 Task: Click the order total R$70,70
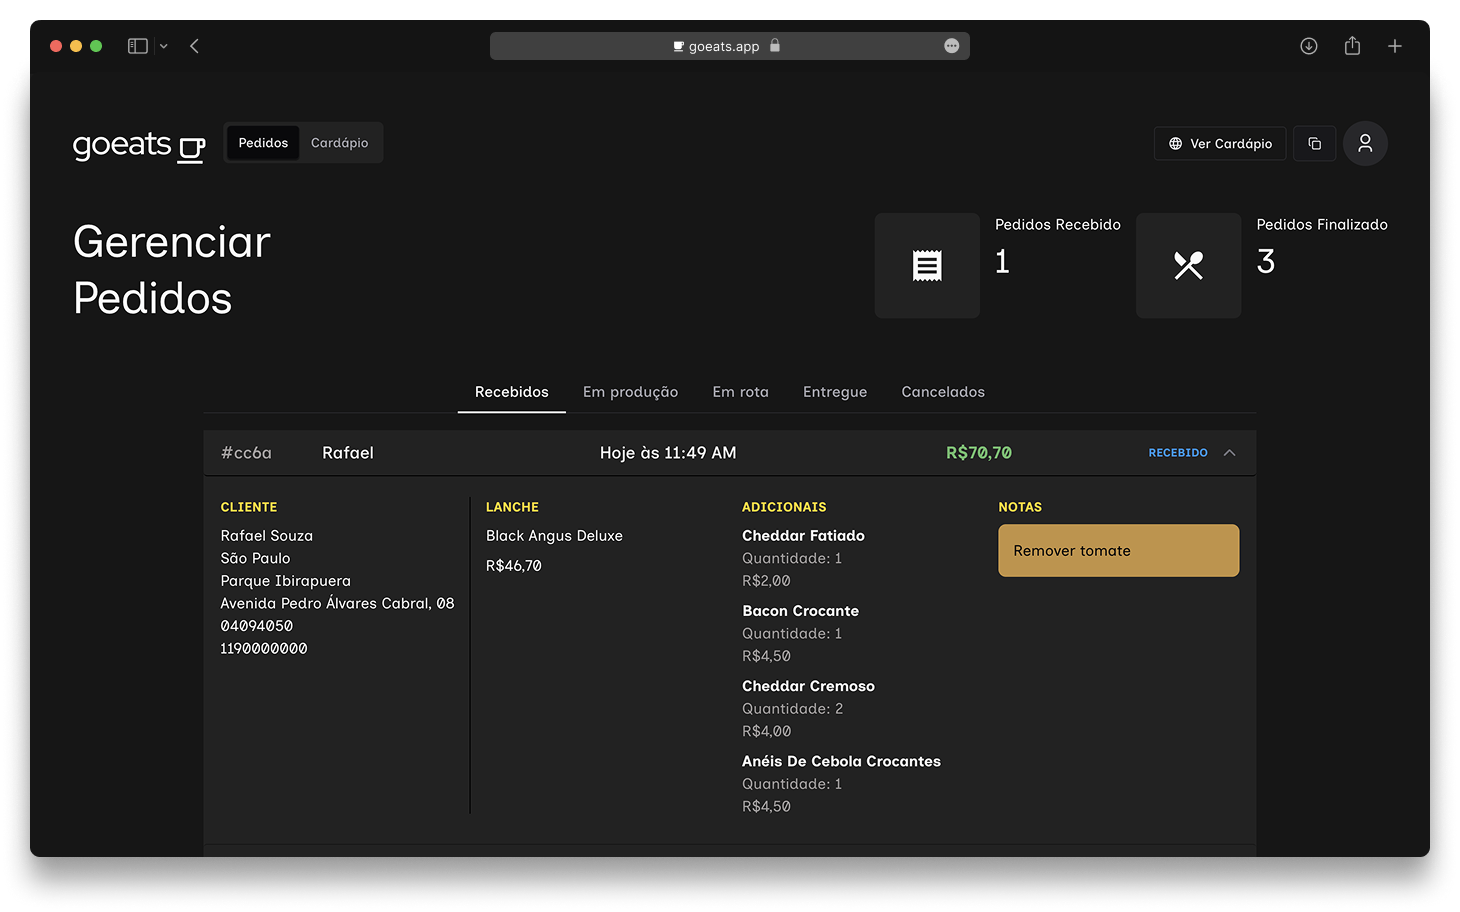pyautogui.click(x=979, y=453)
